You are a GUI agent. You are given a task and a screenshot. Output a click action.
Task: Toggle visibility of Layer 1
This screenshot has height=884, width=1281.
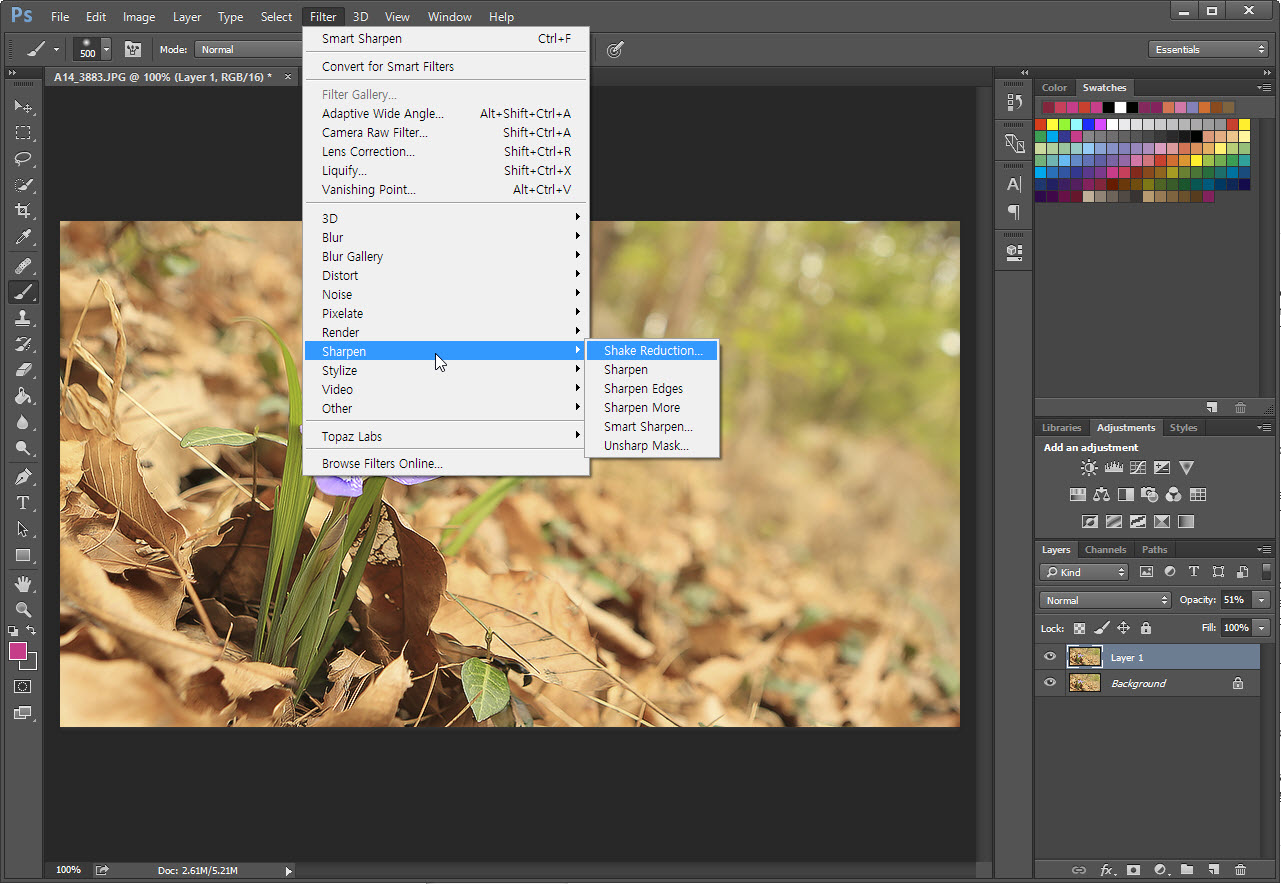[1050, 657]
